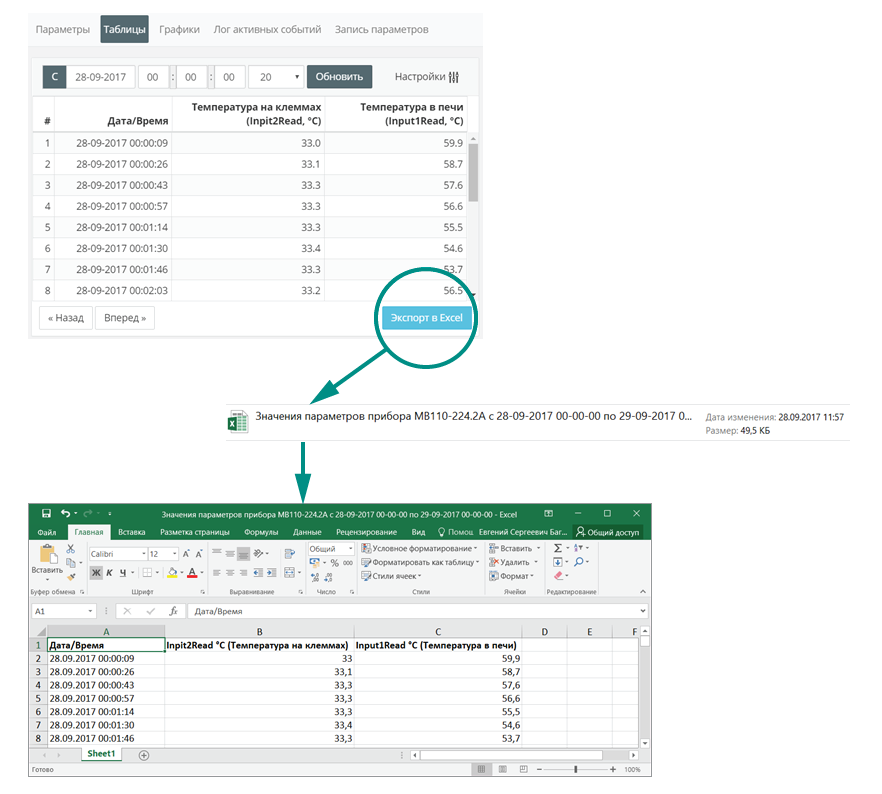Image resolution: width=882 pixels, height=794 pixels.
Task: Apply bold formatting in Excel ribbon
Action: point(96,573)
